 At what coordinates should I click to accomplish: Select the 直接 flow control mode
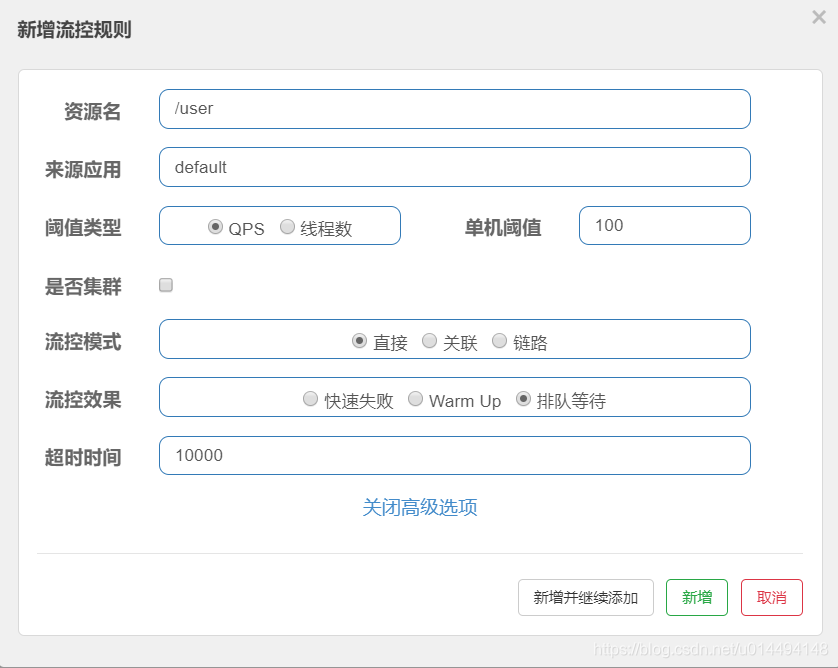[358, 340]
